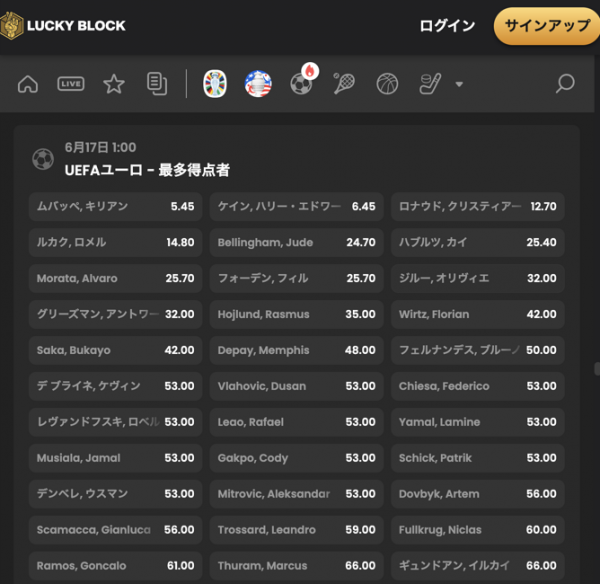Select the ice hockey icon
600x584 pixels.
click(x=430, y=83)
